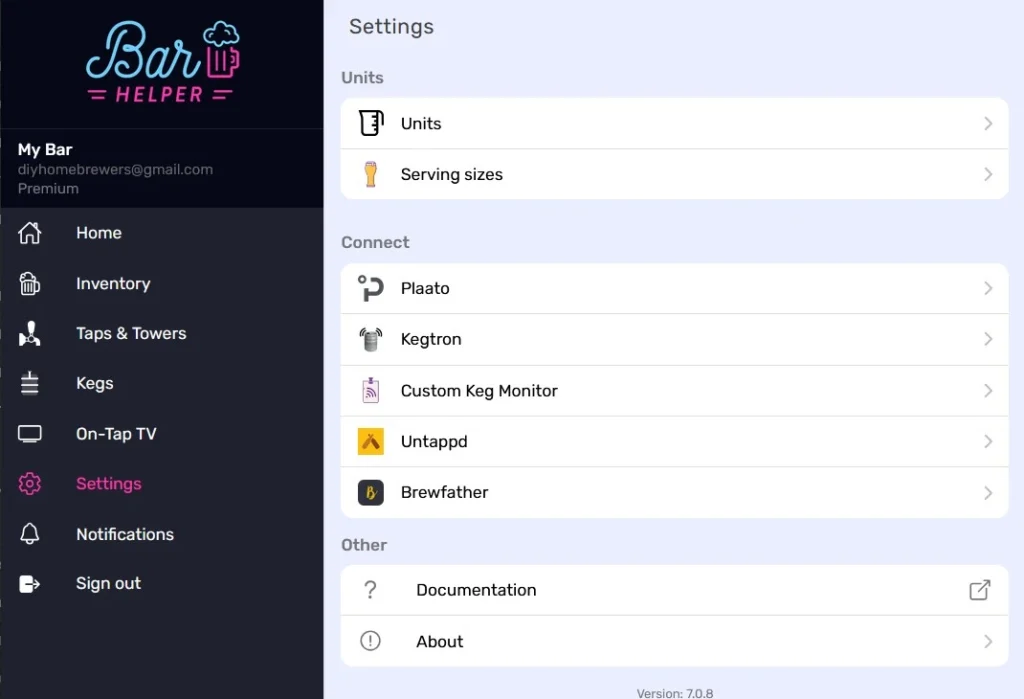Click the Custom Keg Monitor icon
This screenshot has width=1024, height=699.
tap(370, 391)
